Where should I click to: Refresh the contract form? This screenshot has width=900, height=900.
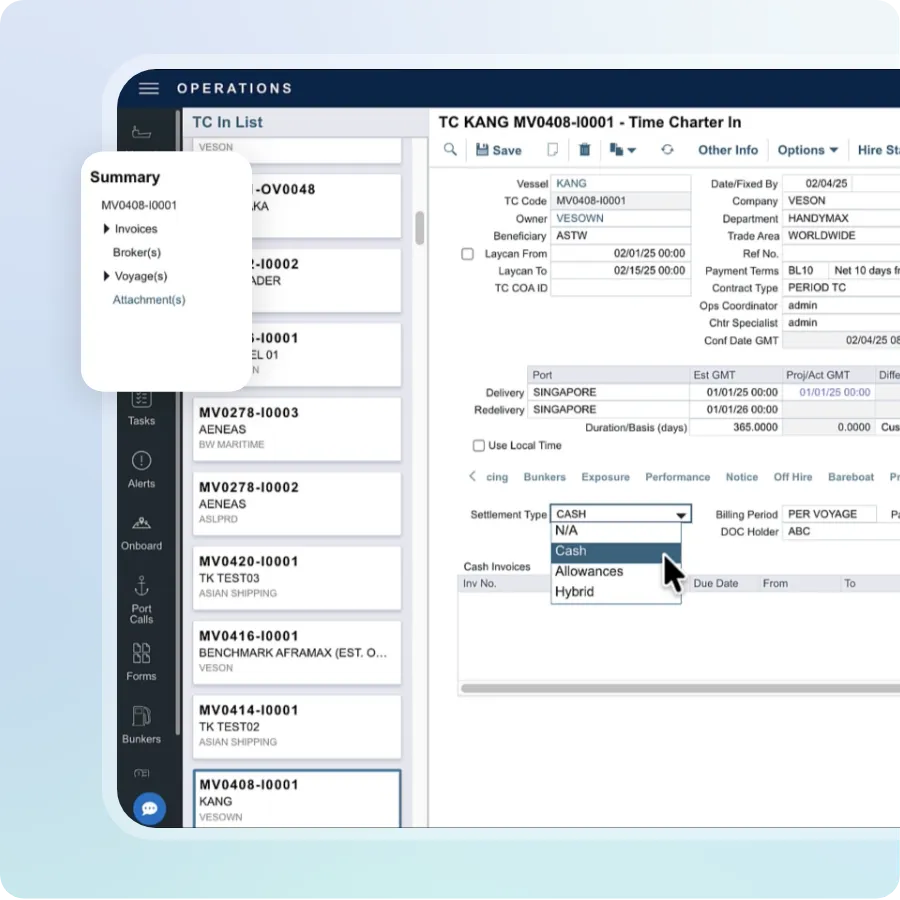tap(667, 150)
